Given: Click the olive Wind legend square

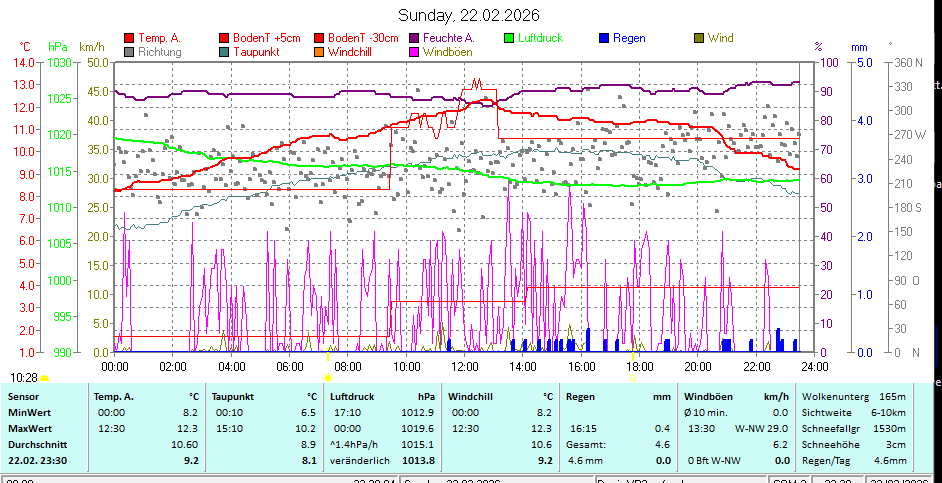Looking at the screenshot, I should click(699, 38).
